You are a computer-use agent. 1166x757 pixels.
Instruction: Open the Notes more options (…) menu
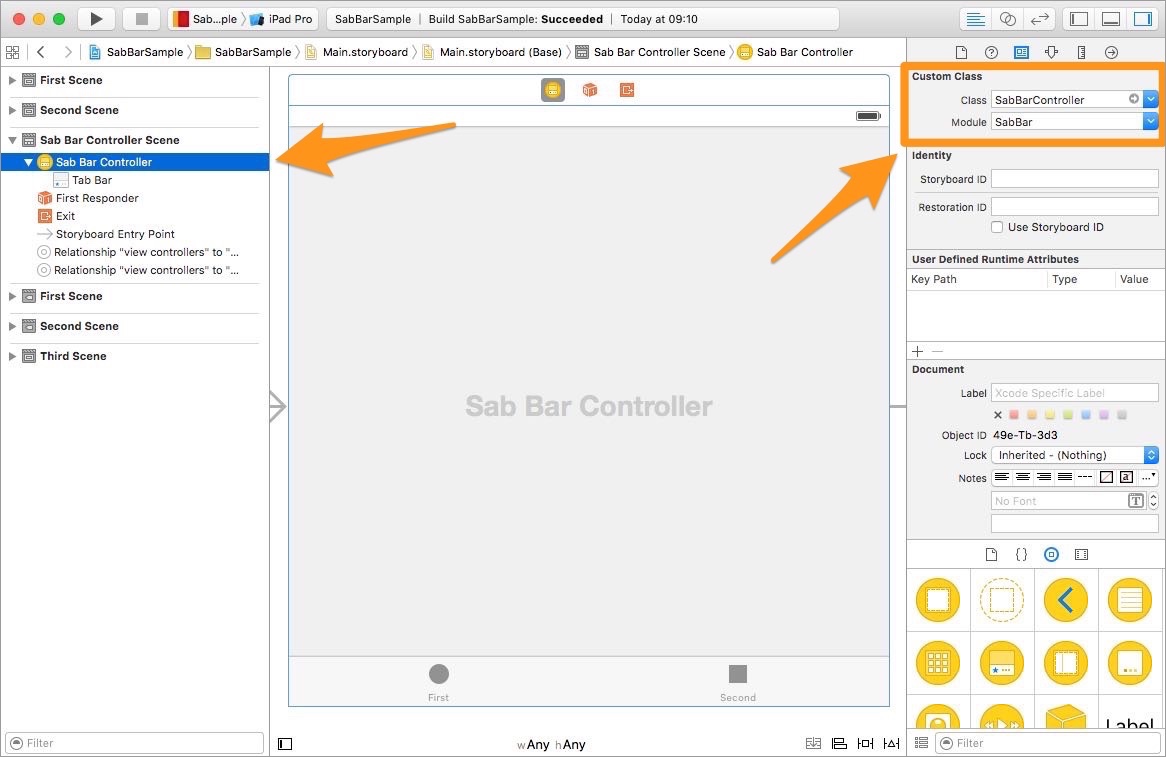point(1148,477)
